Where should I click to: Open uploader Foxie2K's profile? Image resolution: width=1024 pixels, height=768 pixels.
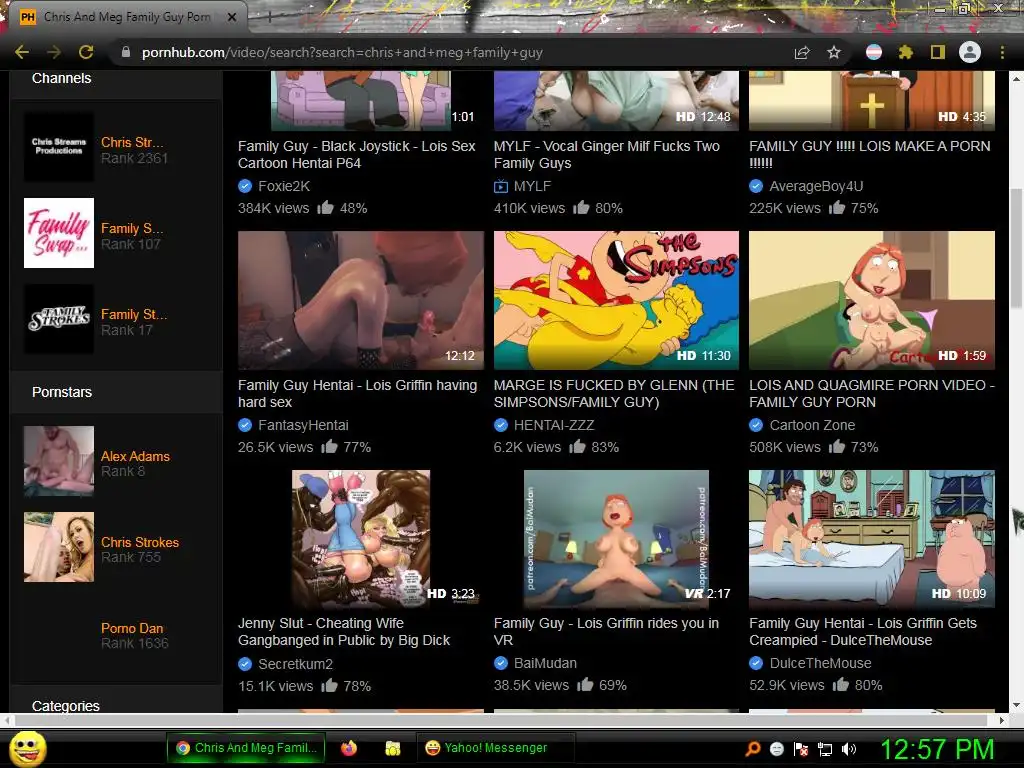tap(284, 186)
